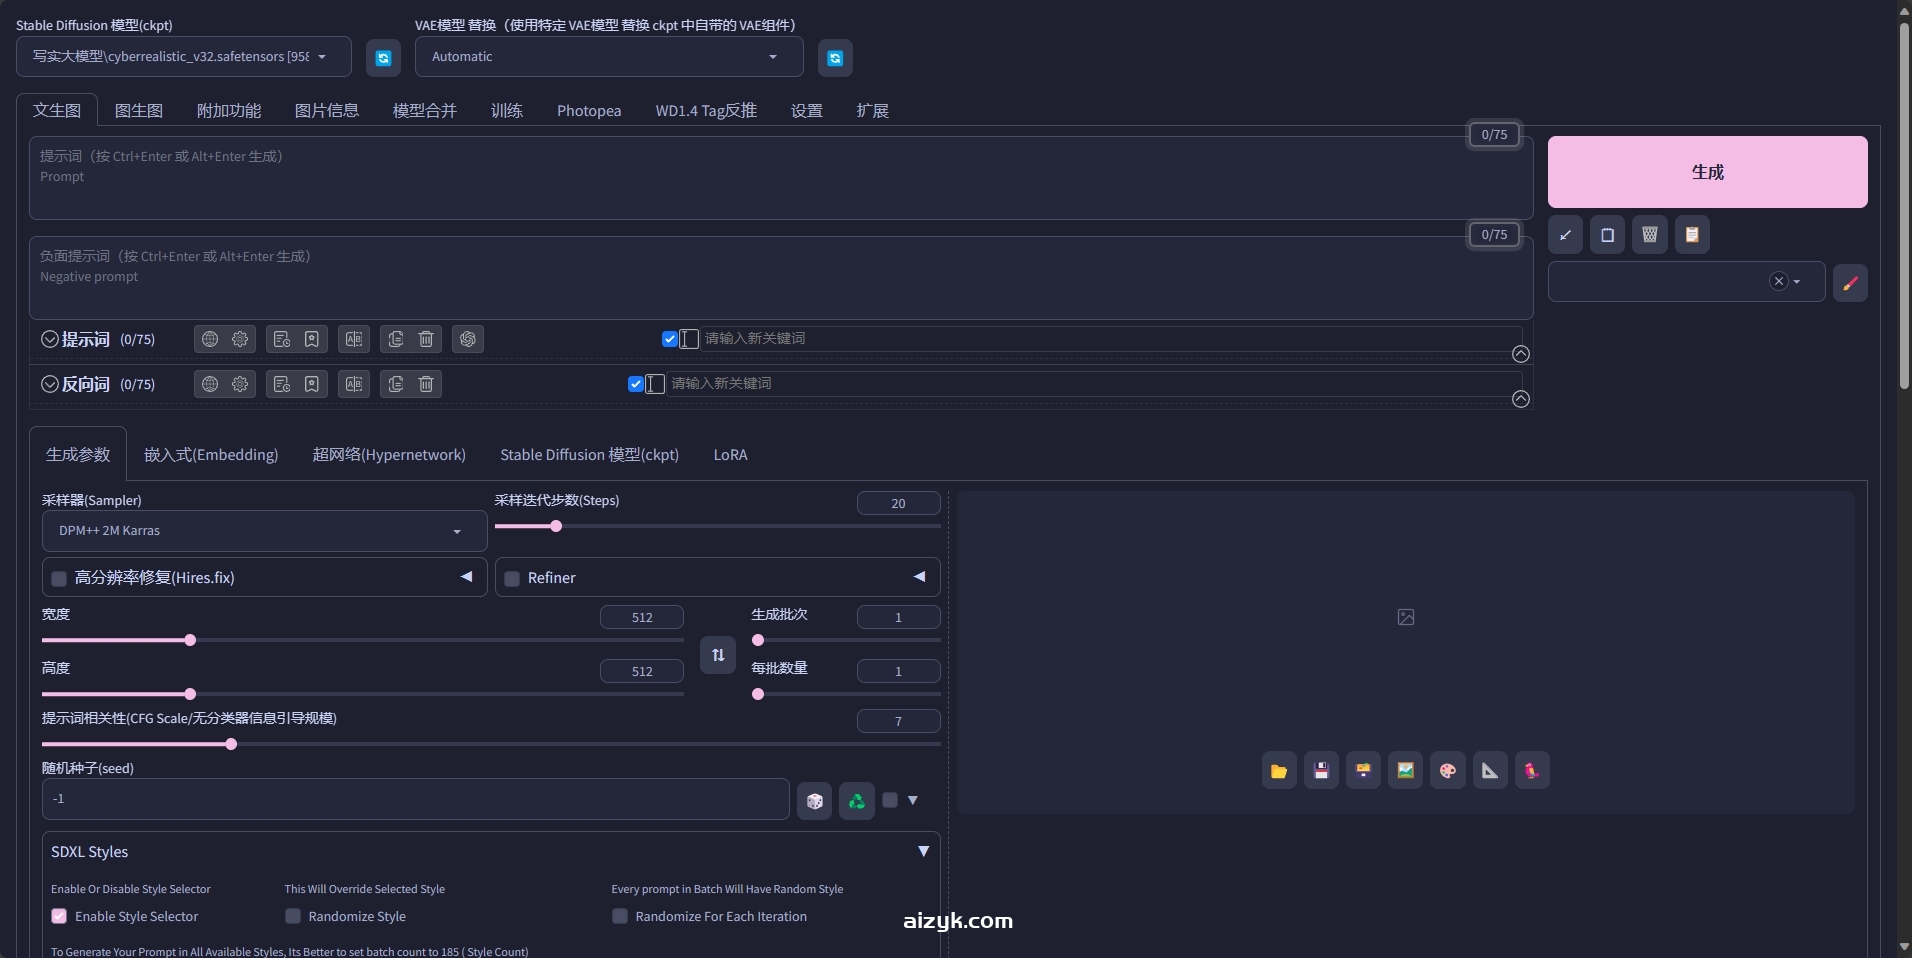Viewport: 1912px width, 958px height.
Task: Click the dice icon to randomize seed
Action: coord(814,800)
